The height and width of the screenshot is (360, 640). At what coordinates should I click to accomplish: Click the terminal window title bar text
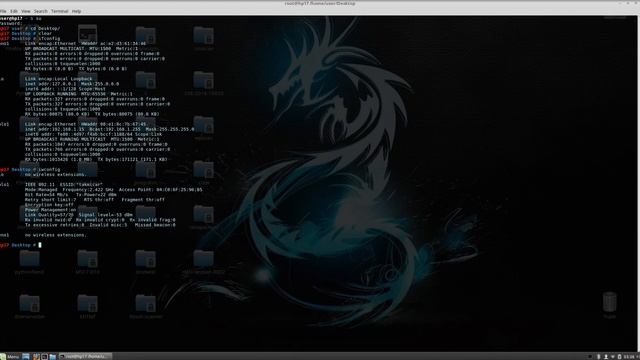[x=320, y=4]
